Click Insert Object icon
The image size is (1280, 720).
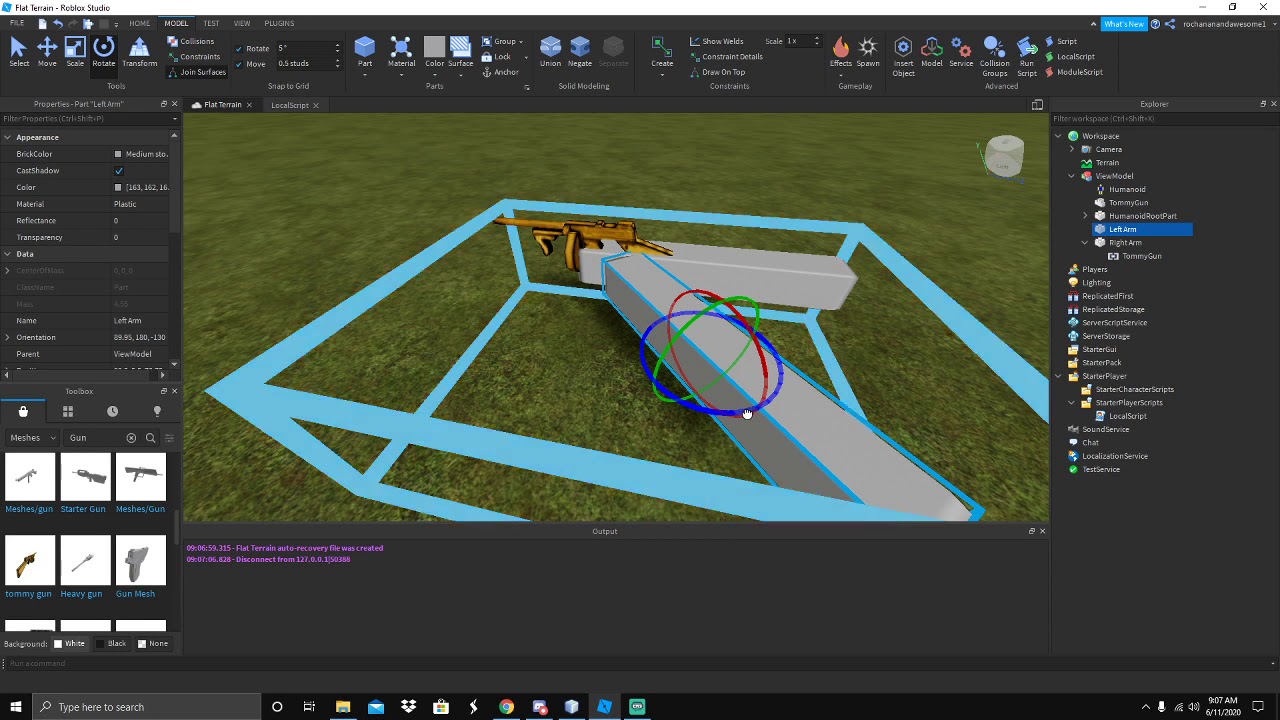[x=903, y=56]
